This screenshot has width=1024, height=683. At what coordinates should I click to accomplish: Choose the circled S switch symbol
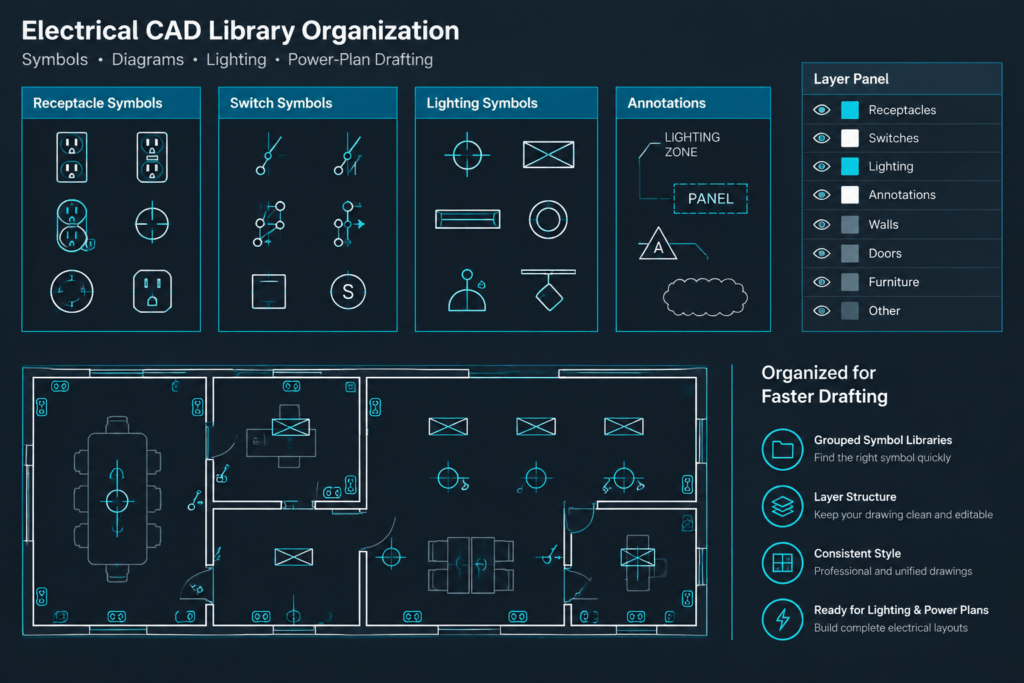[x=348, y=291]
